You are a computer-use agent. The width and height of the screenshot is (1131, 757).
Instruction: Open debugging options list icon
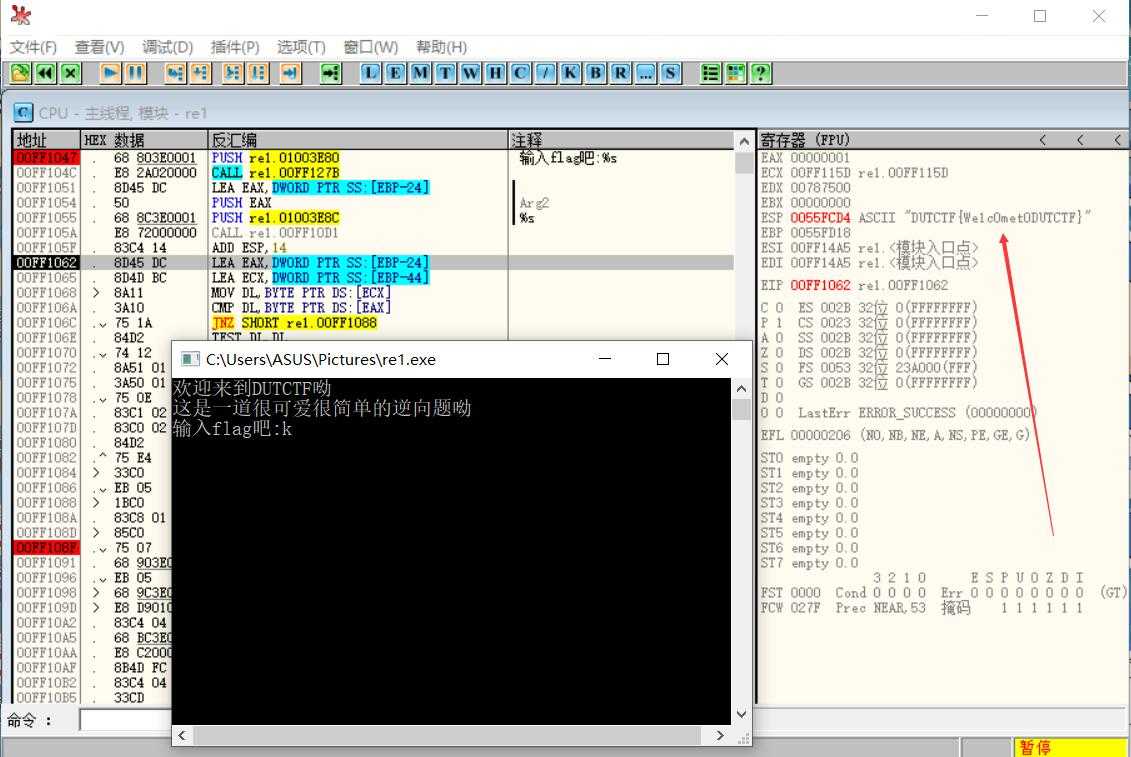[x=710, y=73]
